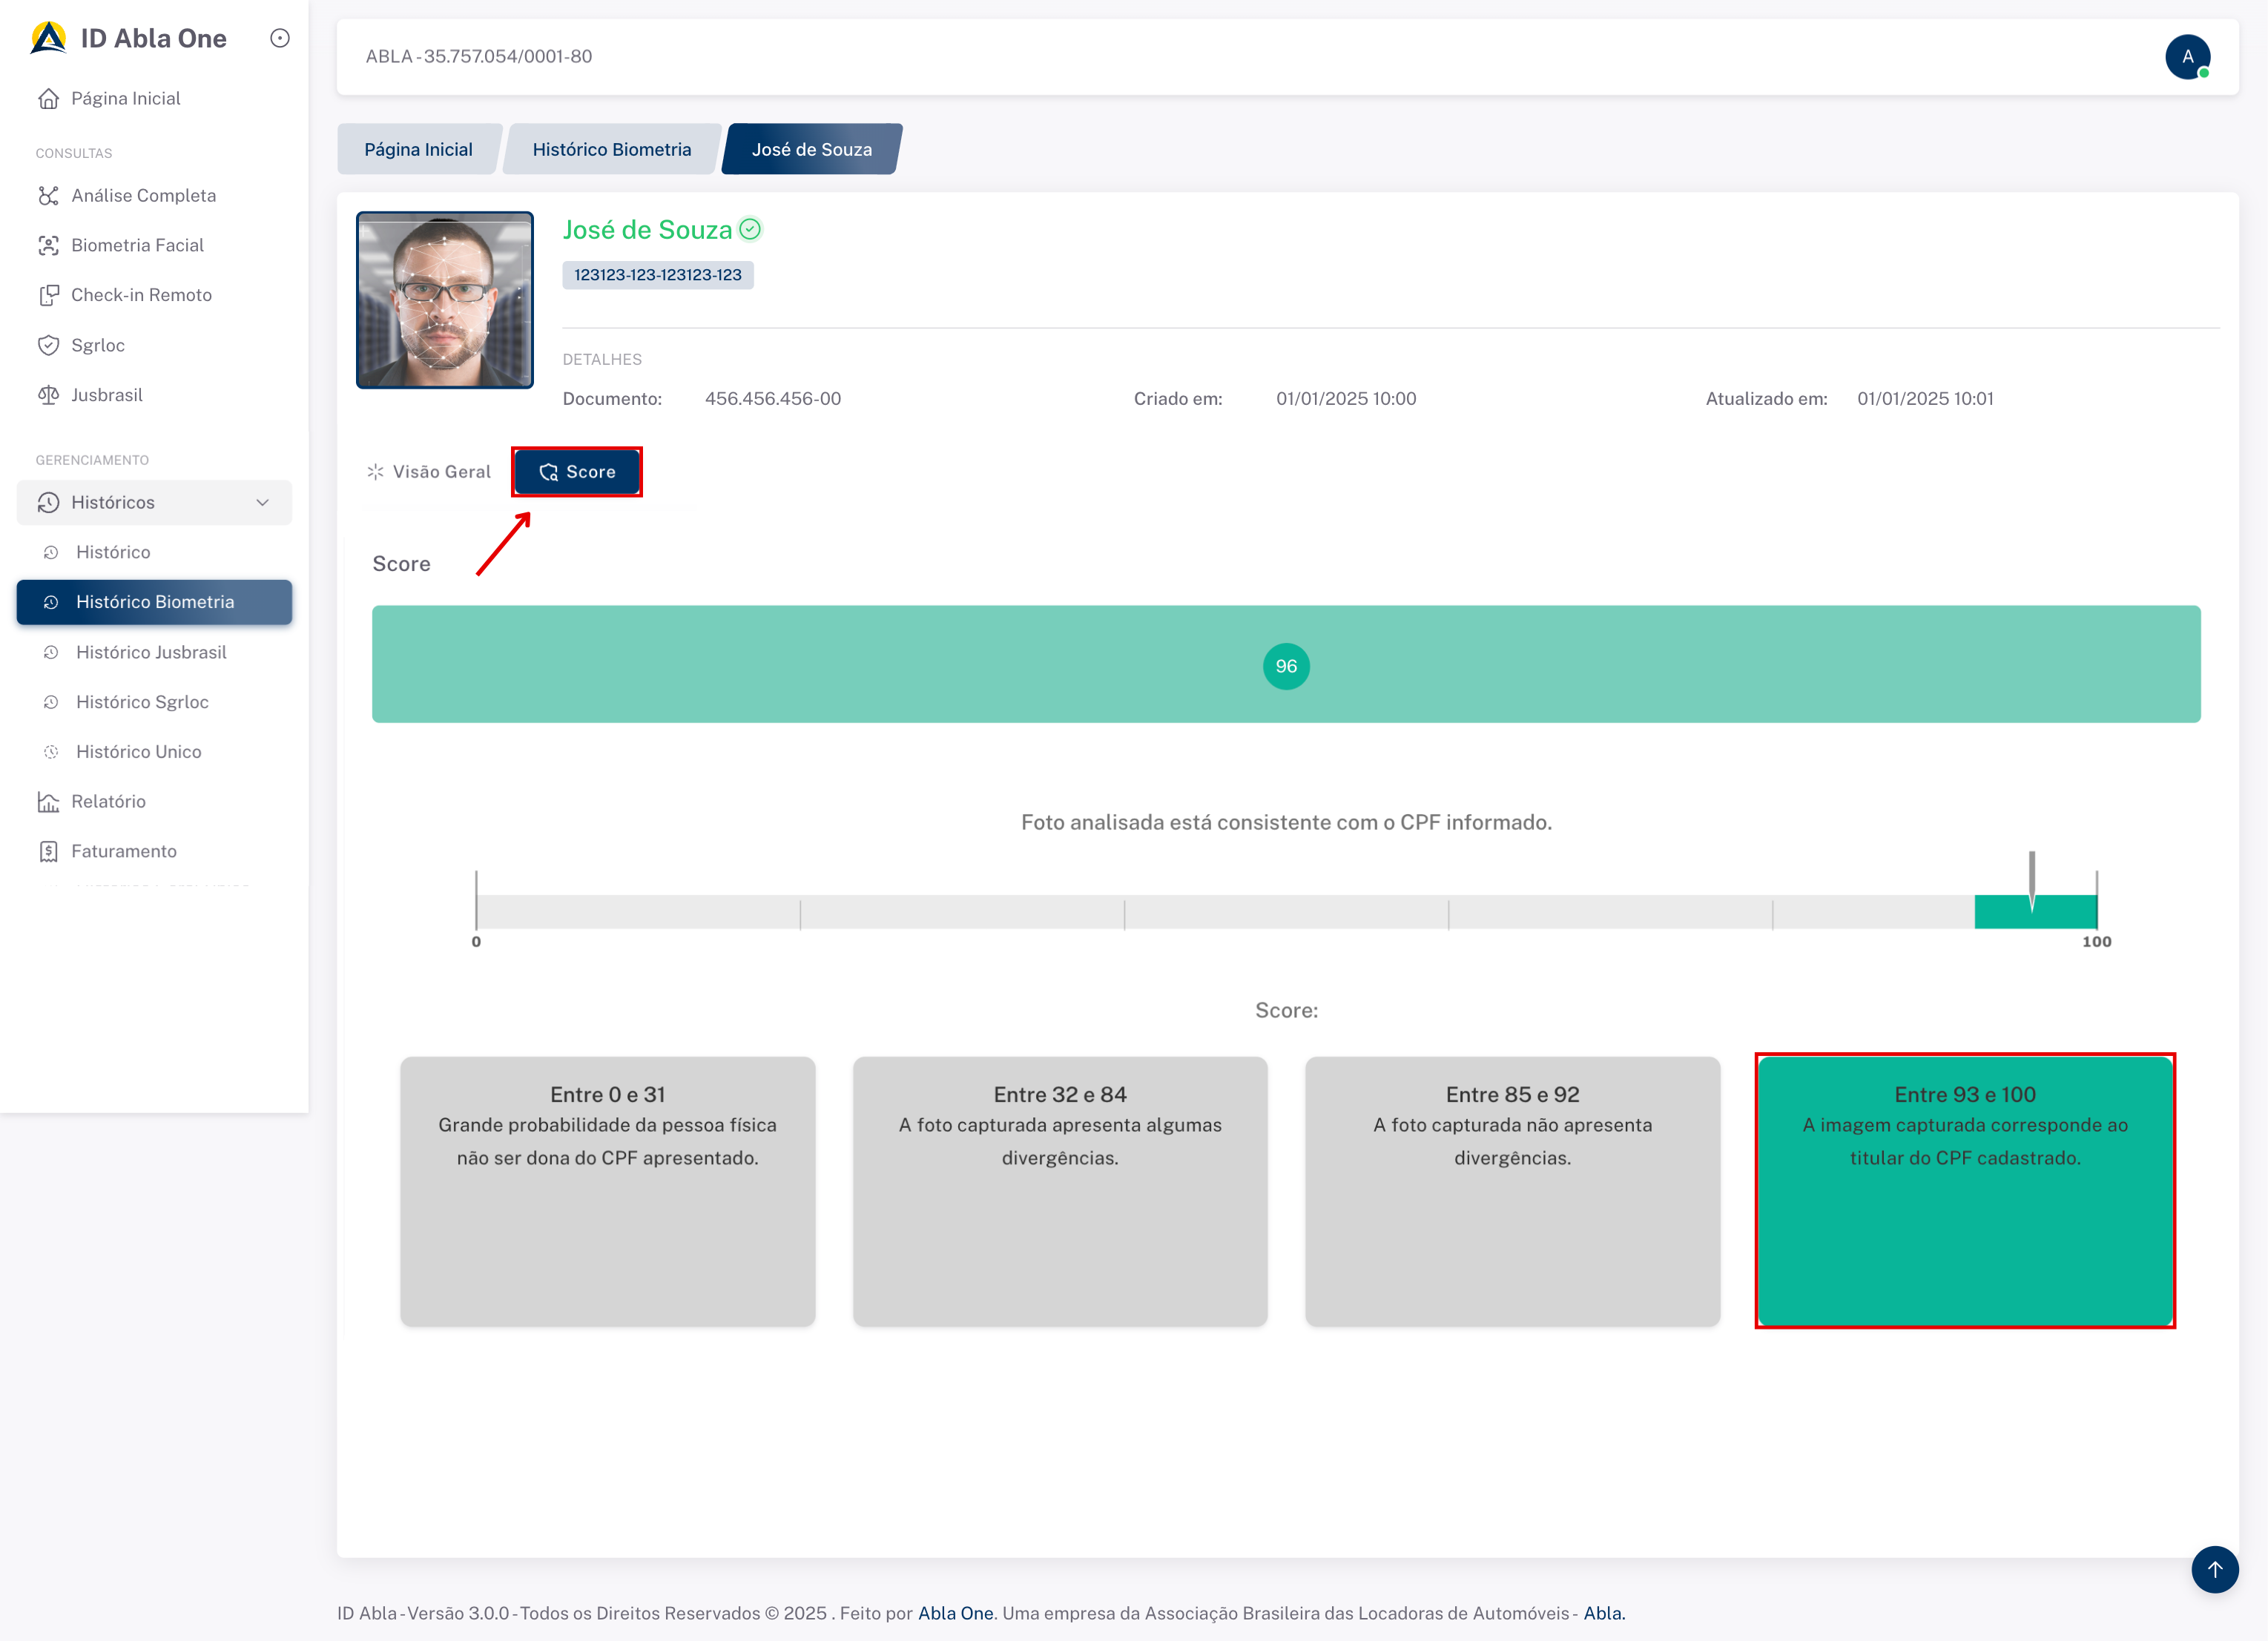Screen dimensions: 2268x1641
Task: Open Jusbrasil scales icon
Action: pyautogui.click(x=48, y=395)
